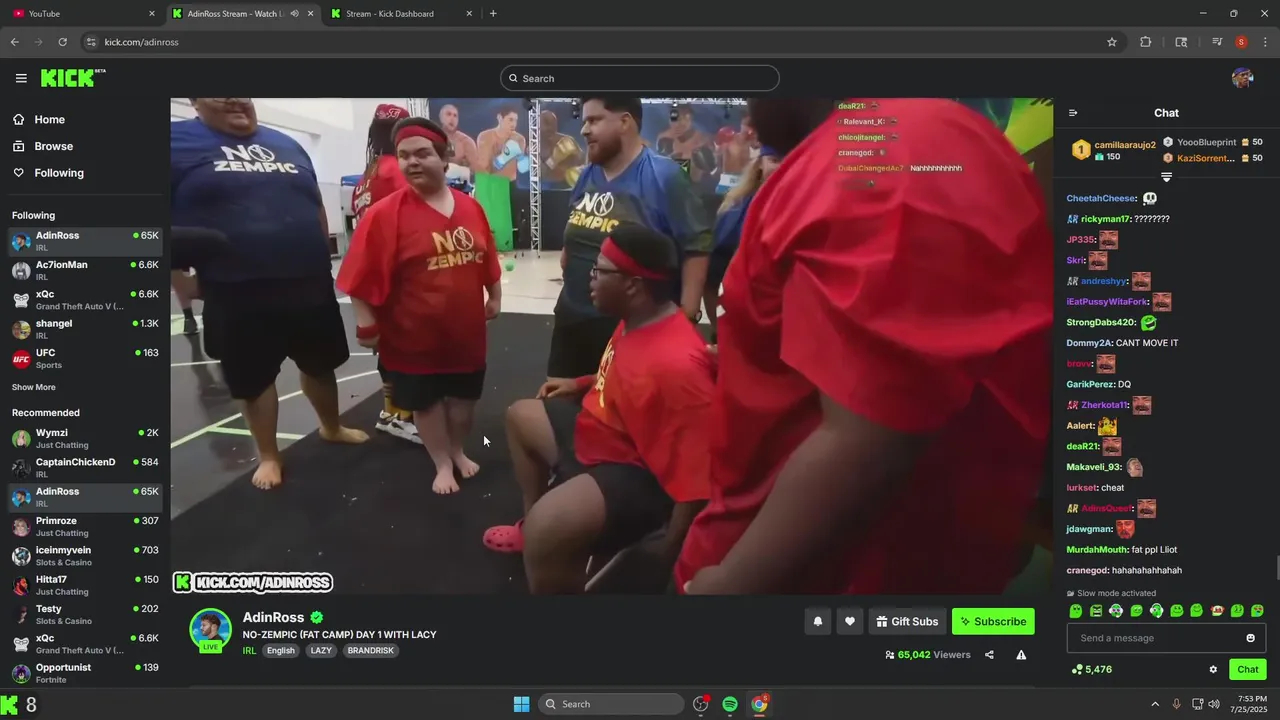Screen dimensions: 1280x720
Task: Mute the AdinRoss Stream tab audio
Action: pos(294,13)
